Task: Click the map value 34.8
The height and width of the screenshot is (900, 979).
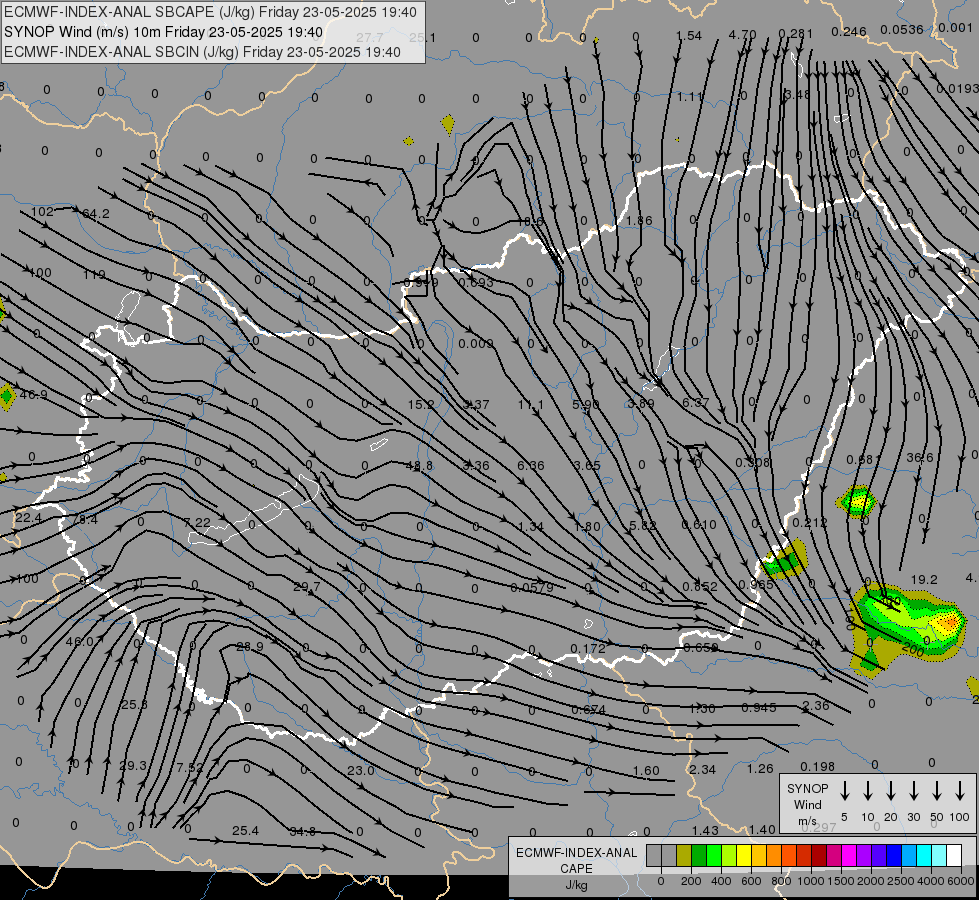Action: [x=302, y=831]
